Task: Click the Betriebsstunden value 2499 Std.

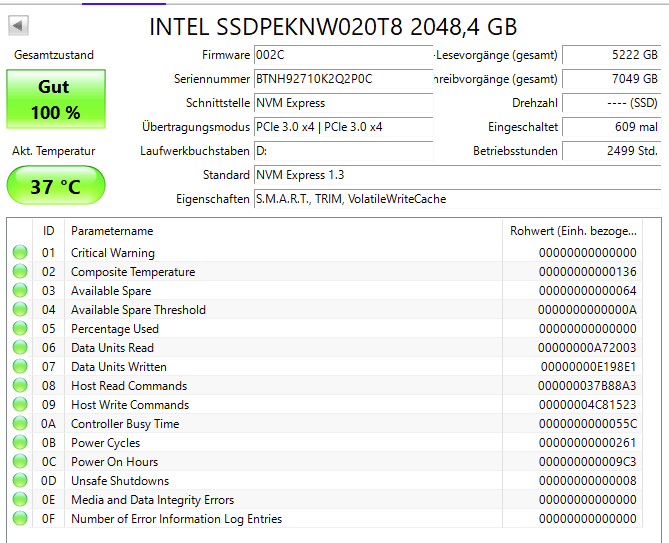Action: pos(610,151)
